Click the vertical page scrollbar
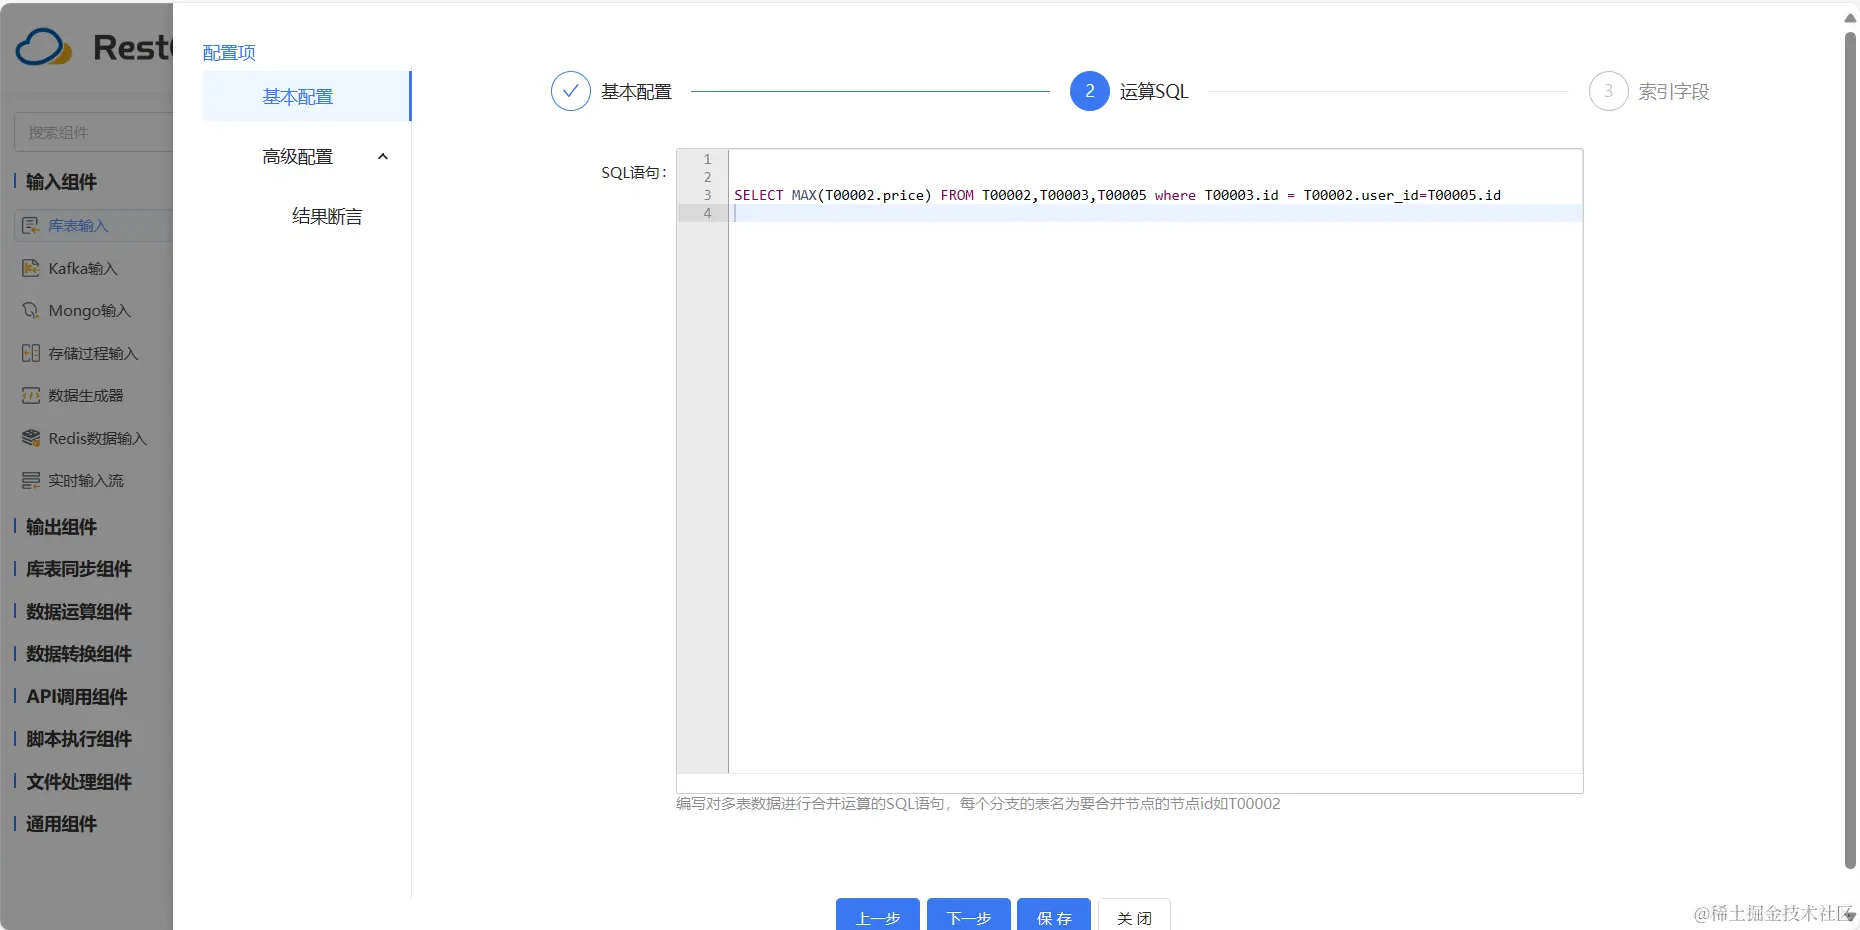1860x930 pixels. coord(1850,450)
